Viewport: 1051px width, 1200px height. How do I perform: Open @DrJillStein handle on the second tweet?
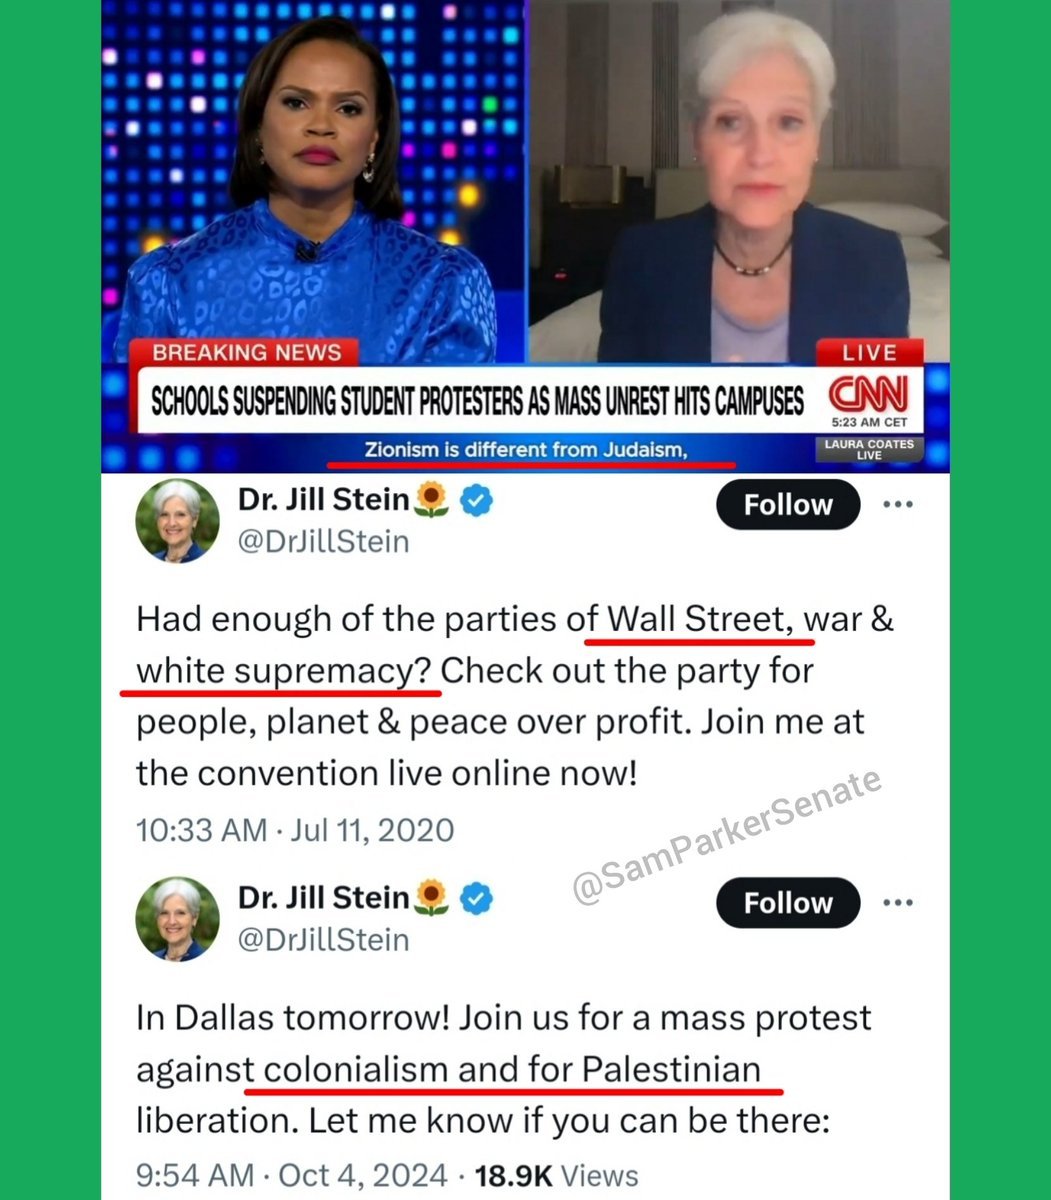[x=324, y=940]
